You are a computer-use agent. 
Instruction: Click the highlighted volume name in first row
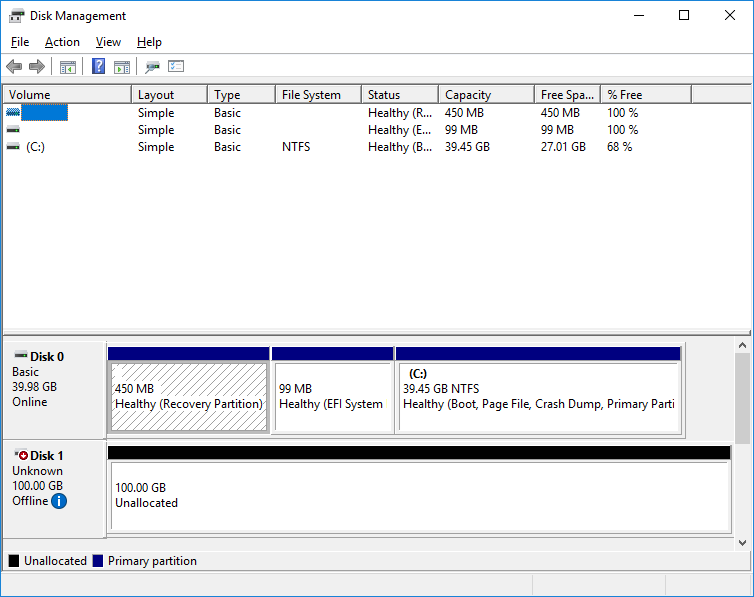coord(44,112)
